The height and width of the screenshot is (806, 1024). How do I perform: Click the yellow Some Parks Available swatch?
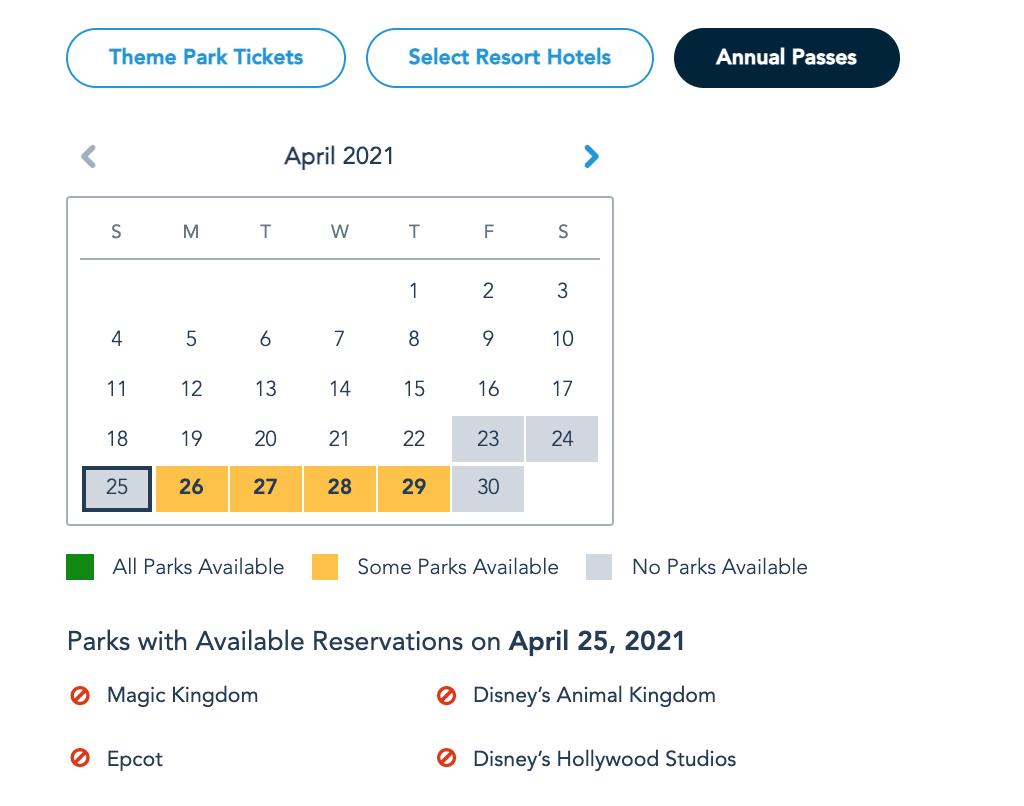point(325,567)
